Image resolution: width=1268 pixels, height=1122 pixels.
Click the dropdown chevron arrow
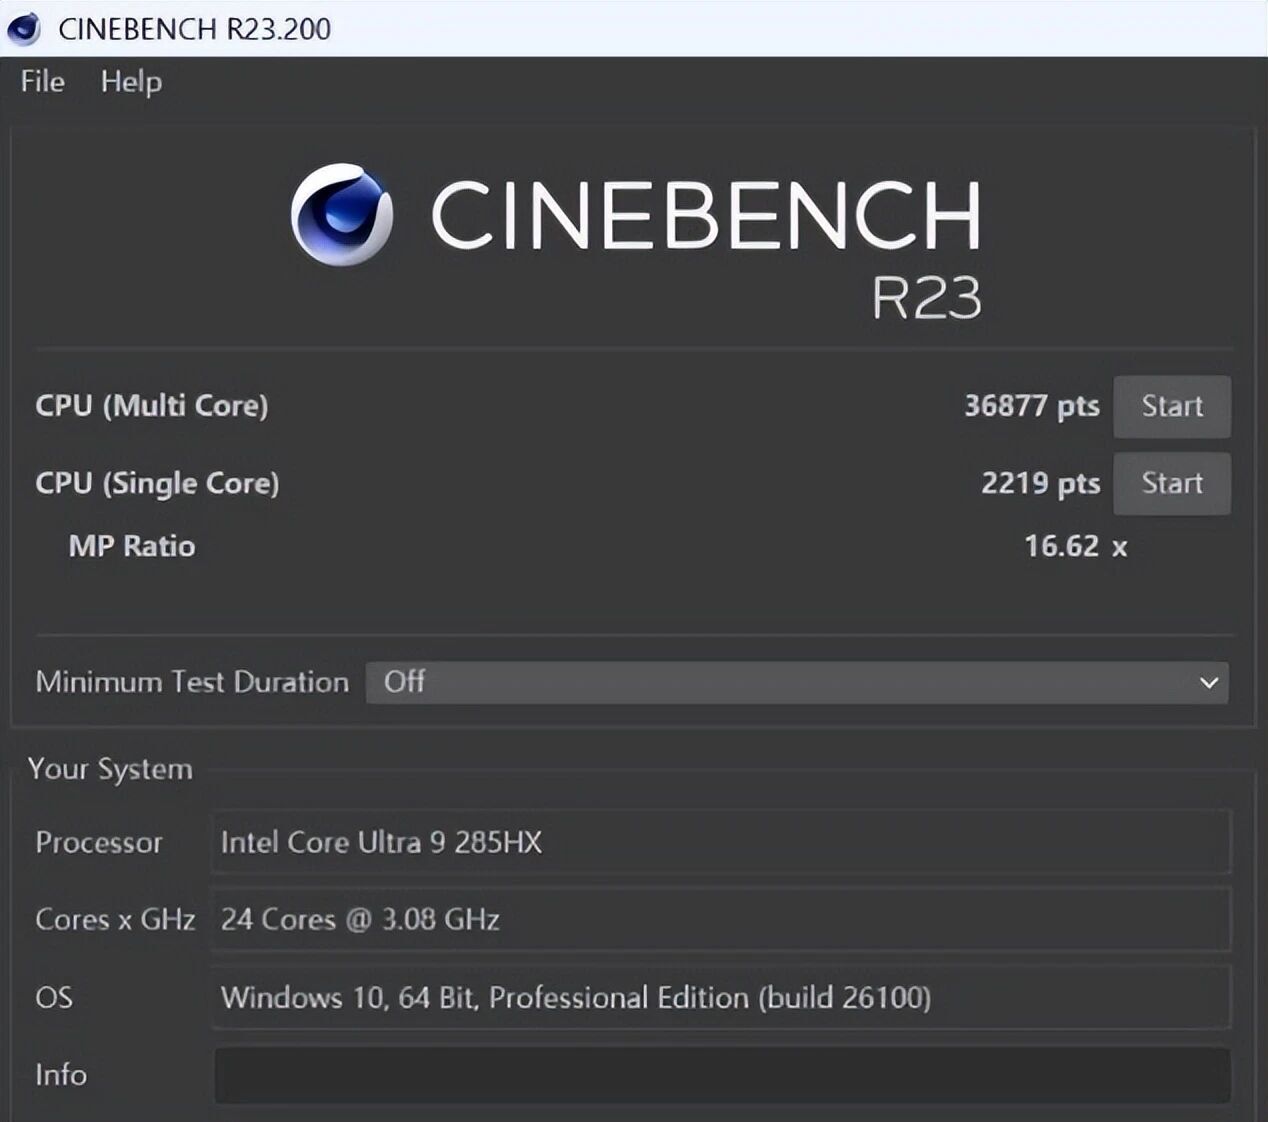tap(1208, 683)
